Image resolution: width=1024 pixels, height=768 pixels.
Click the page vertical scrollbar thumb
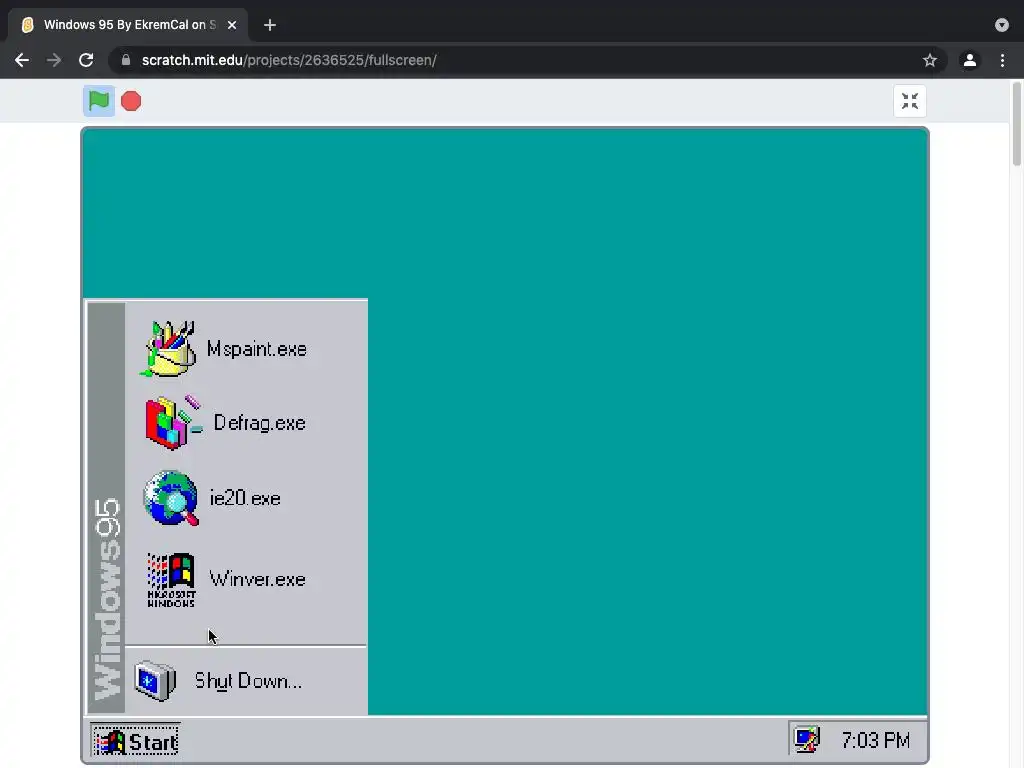point(1017,124)
